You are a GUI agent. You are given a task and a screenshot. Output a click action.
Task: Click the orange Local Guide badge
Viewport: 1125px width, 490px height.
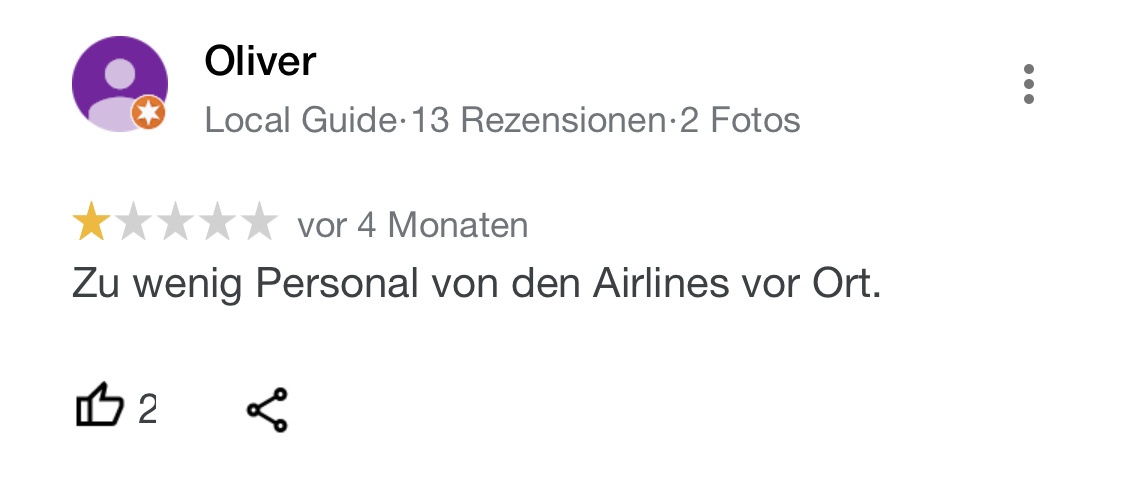[149, 115]
